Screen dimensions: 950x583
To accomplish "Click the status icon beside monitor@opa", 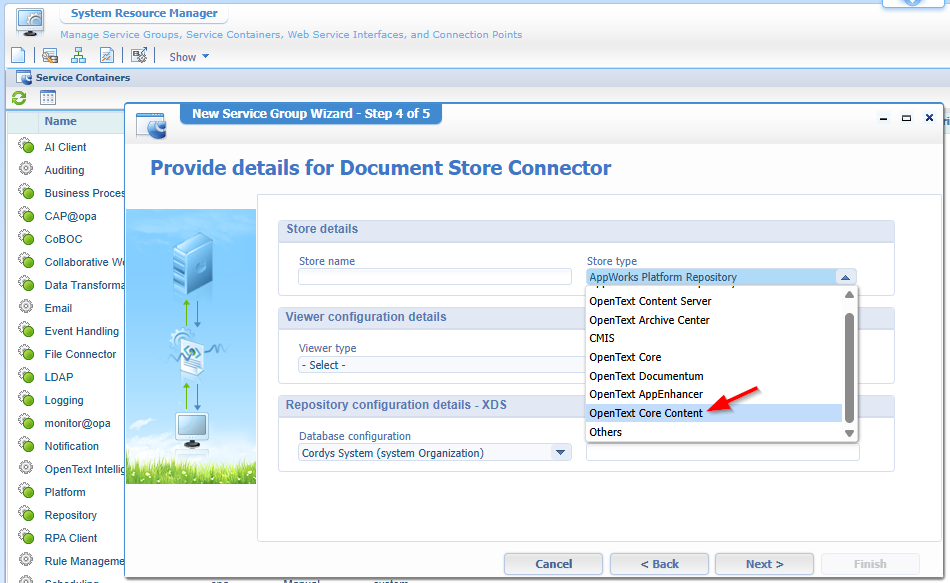I will coord(26,422).
